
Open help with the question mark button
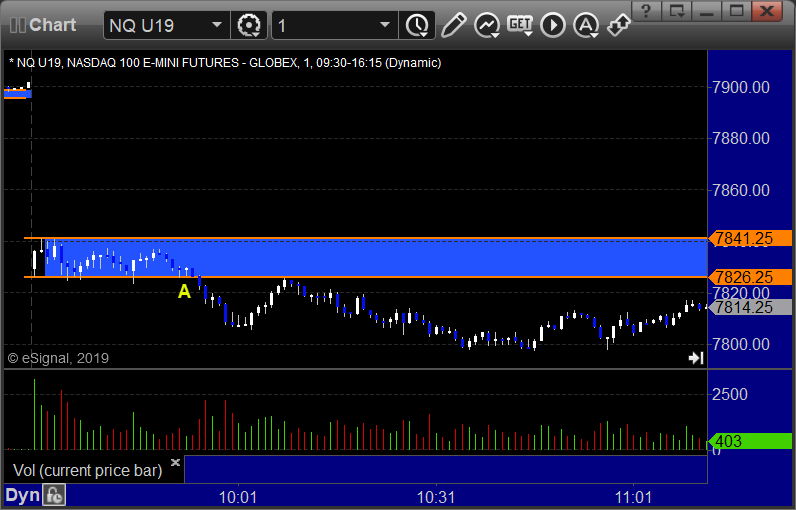[646, 10]
